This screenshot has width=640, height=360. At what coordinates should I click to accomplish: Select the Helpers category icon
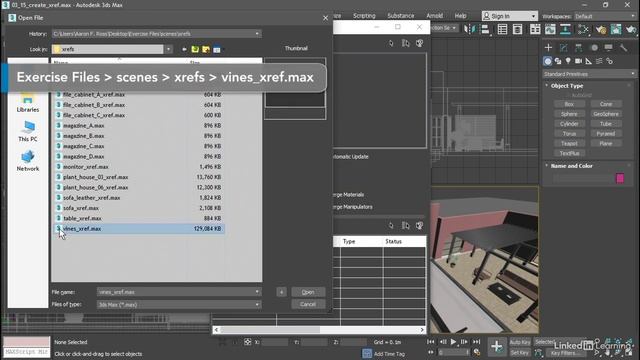[x=589, y=61]
